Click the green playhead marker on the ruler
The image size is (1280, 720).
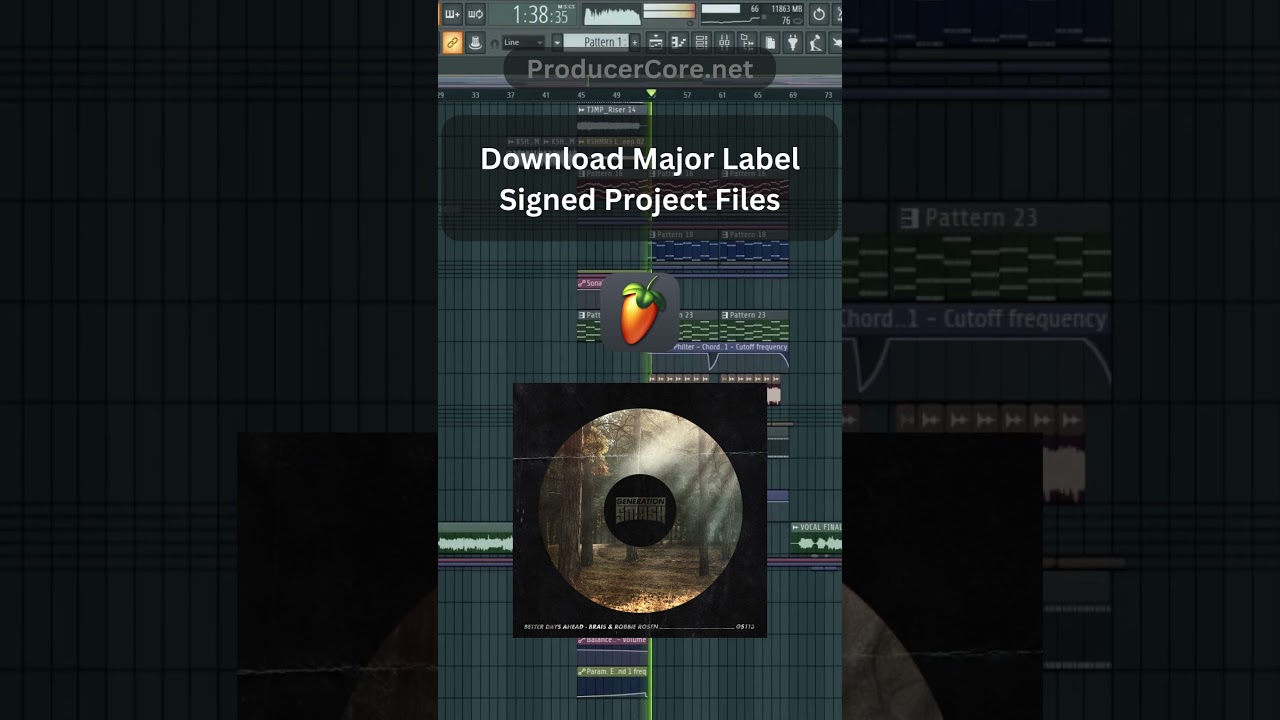pos(651,93)
